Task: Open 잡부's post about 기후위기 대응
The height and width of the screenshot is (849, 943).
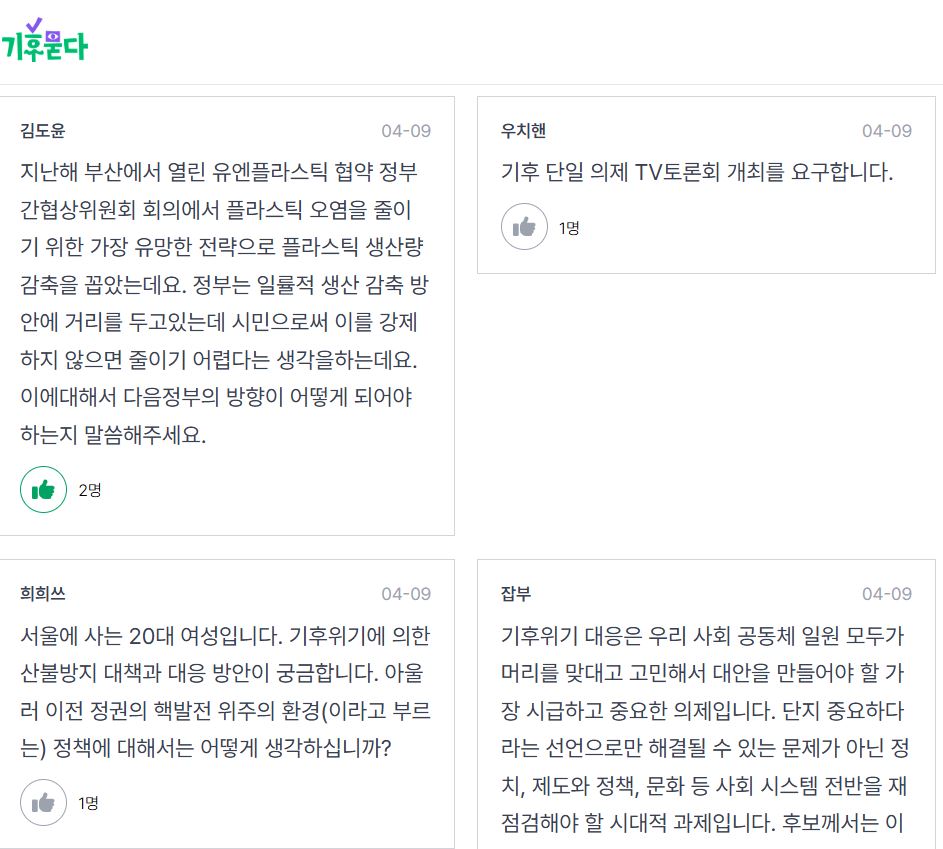Action: pos(703,731)
